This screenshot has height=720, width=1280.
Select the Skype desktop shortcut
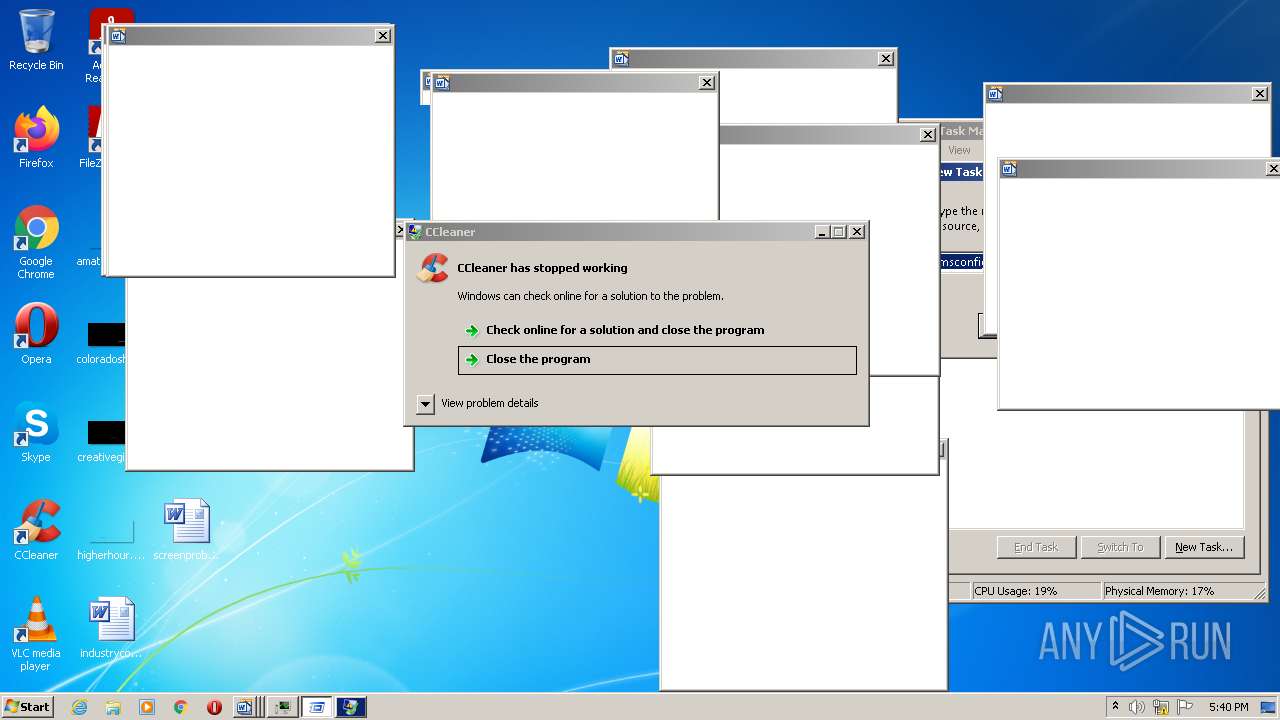pyautogui.click(x=36, y=432)
